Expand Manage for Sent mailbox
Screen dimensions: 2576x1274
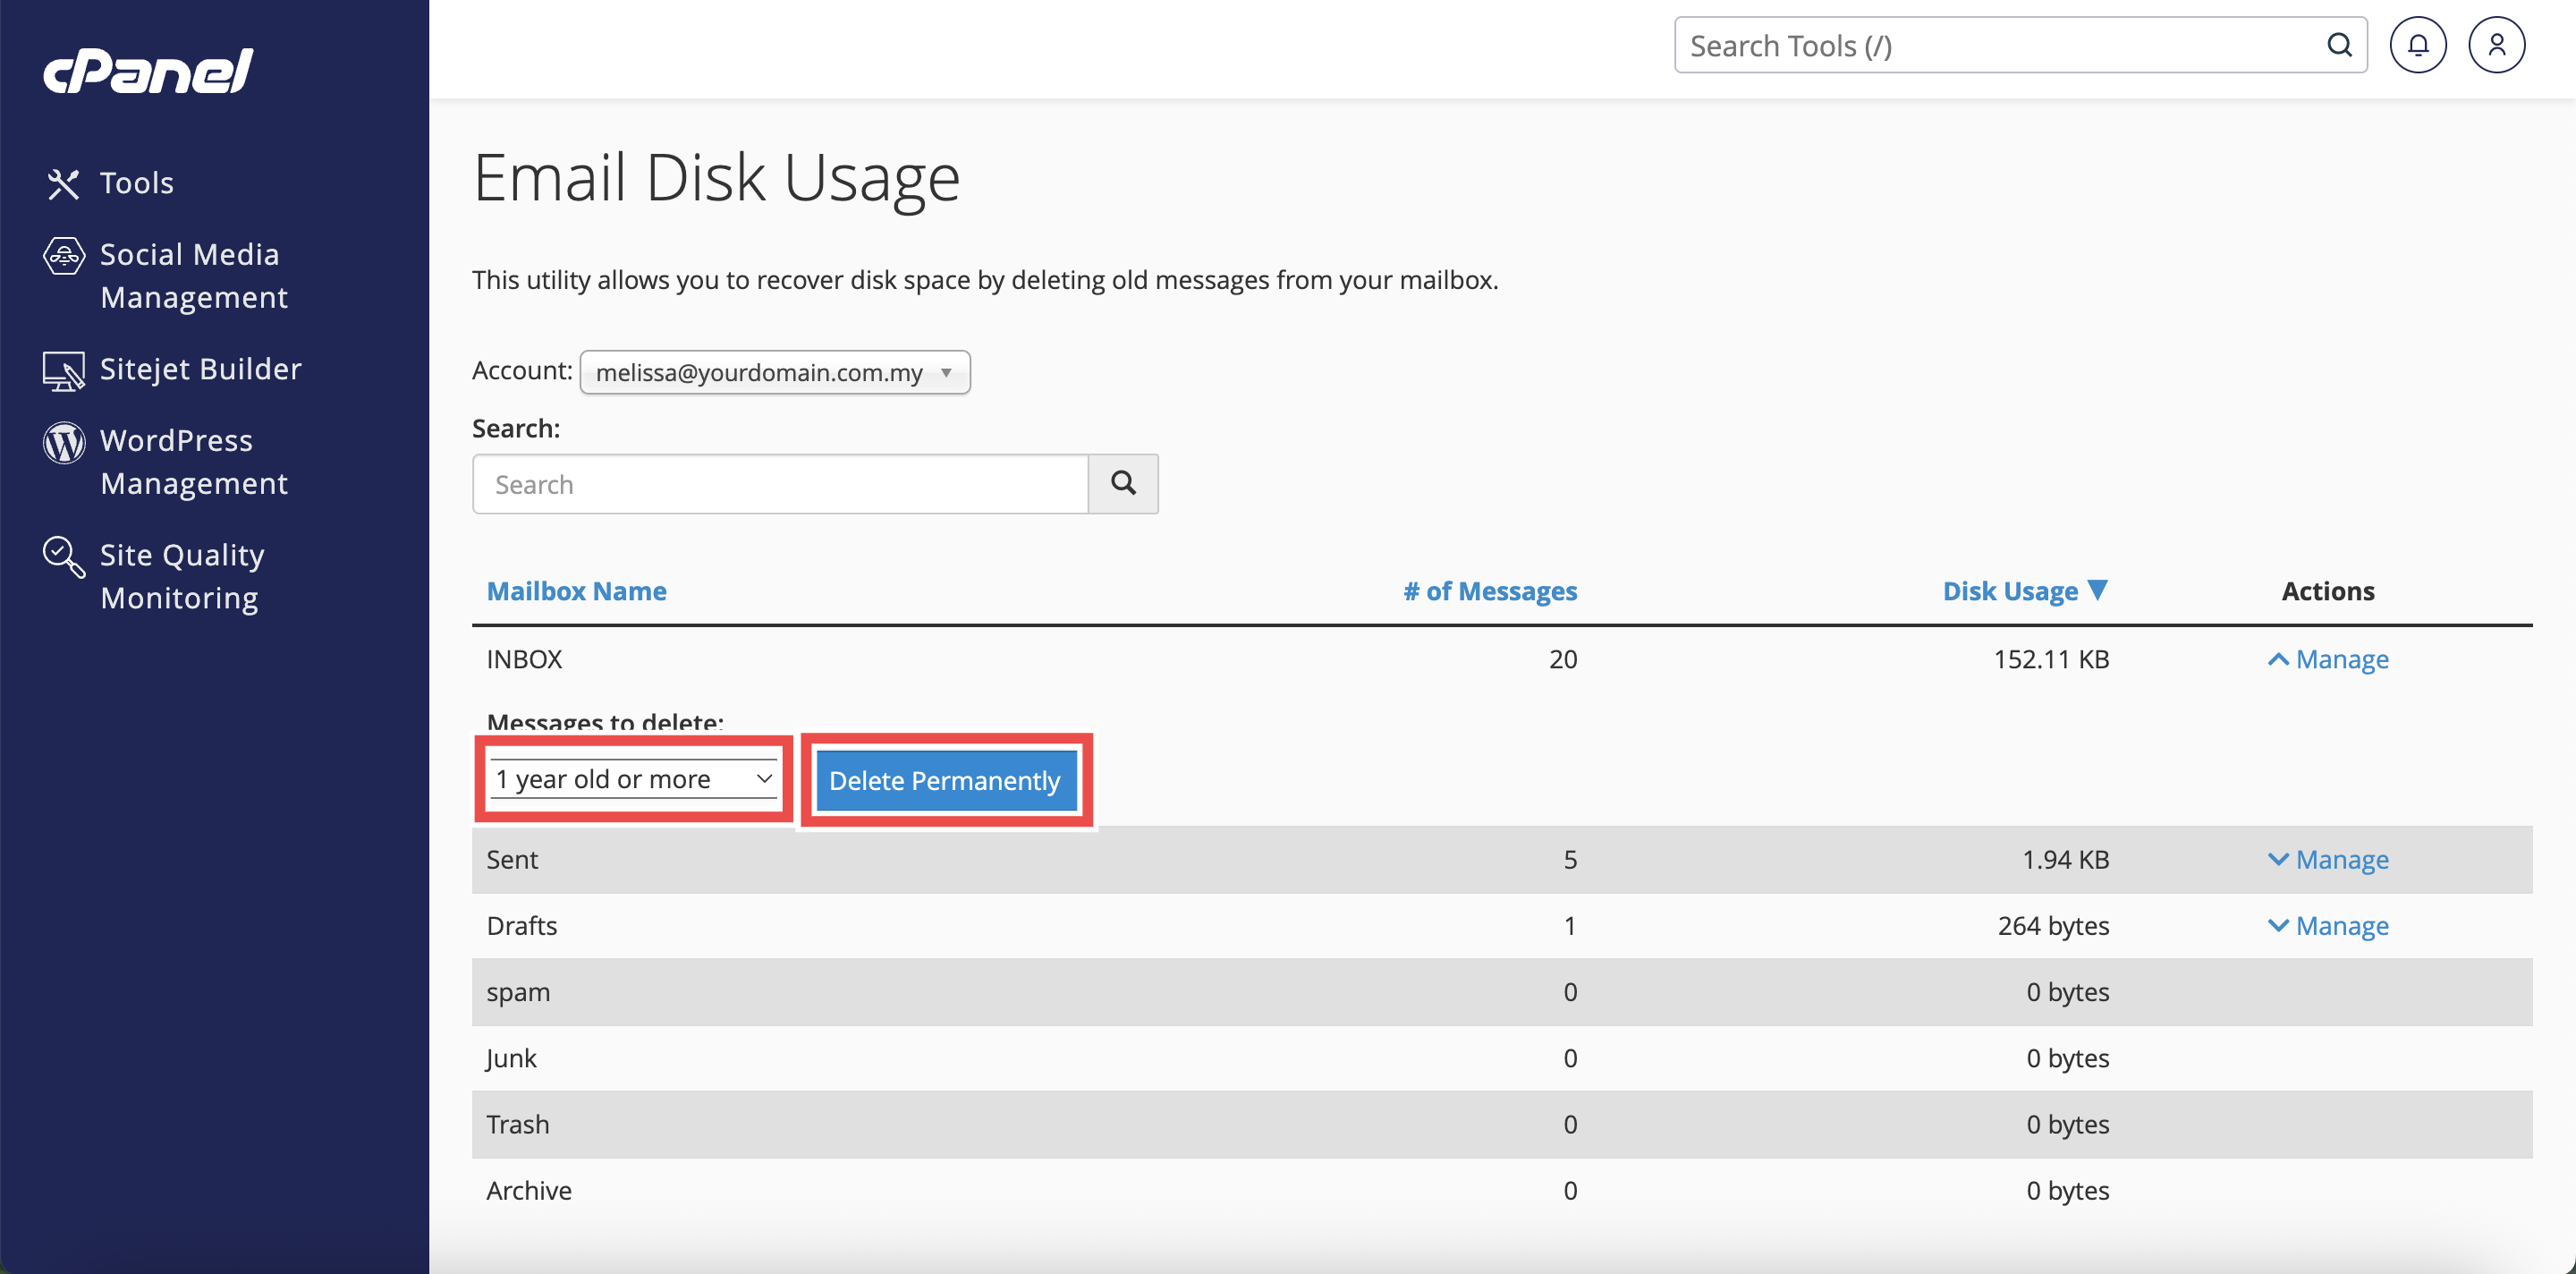pos(2328,859)
